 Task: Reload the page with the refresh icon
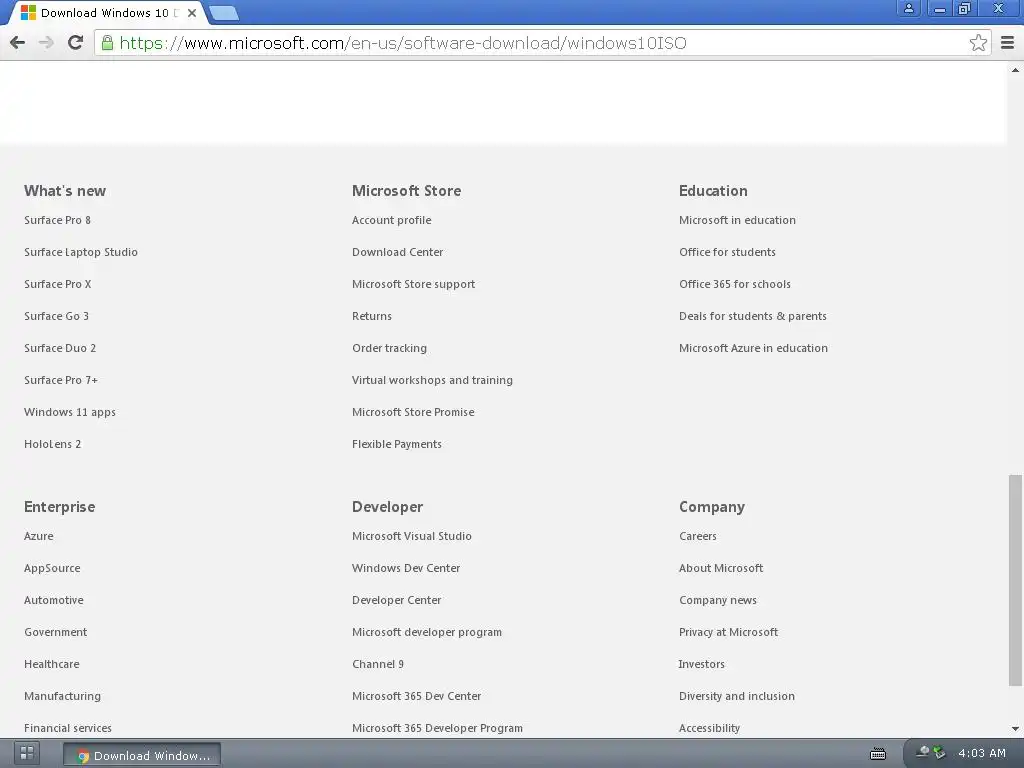tap(75, 42)
